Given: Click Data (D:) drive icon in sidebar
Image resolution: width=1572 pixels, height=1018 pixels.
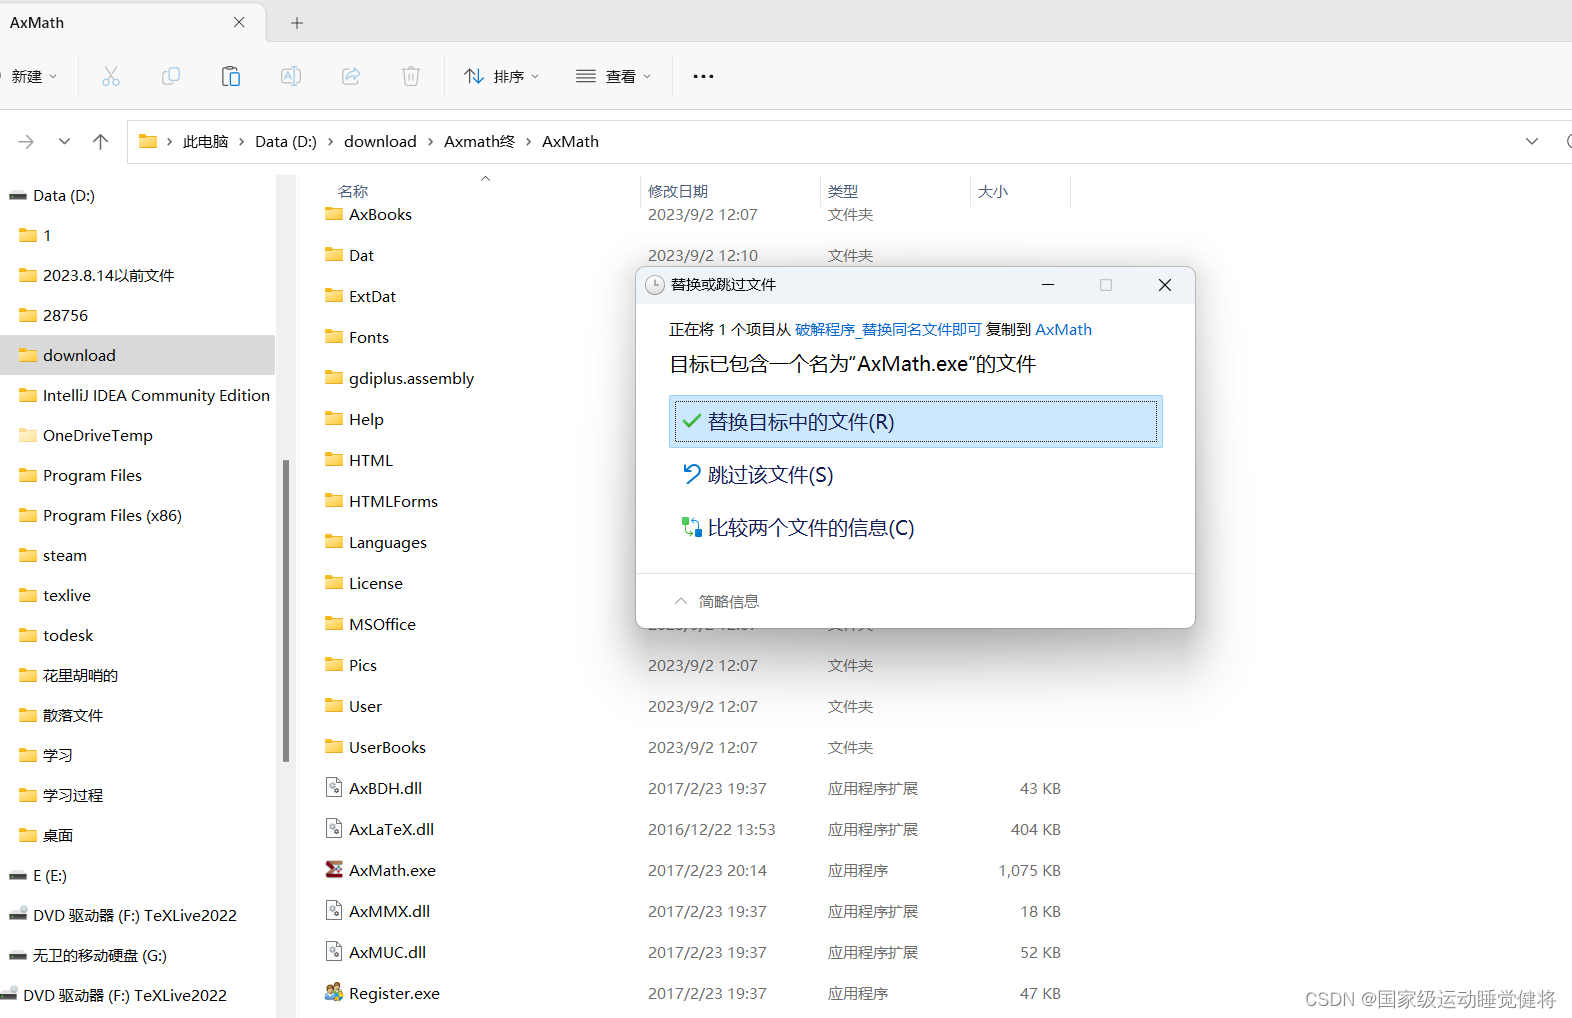Looking at the screenshot, I should click(x=18, y=196).
